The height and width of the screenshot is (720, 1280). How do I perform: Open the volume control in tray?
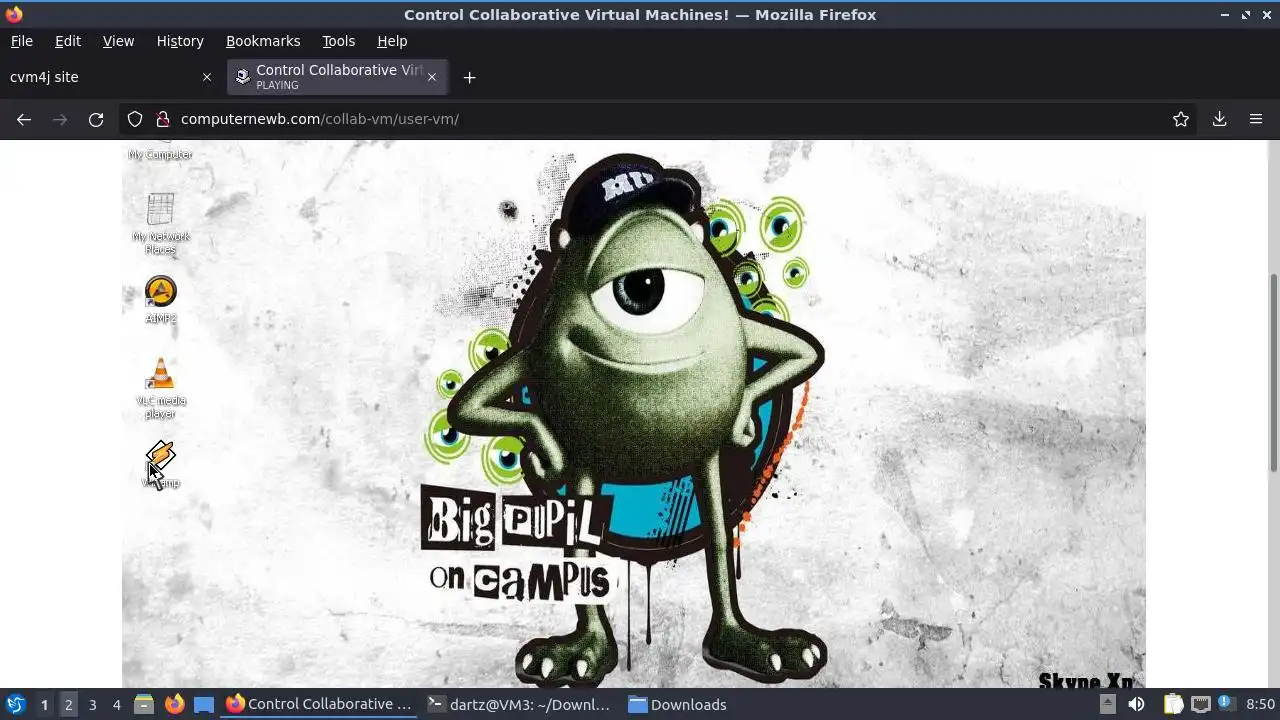(1137, 704)
